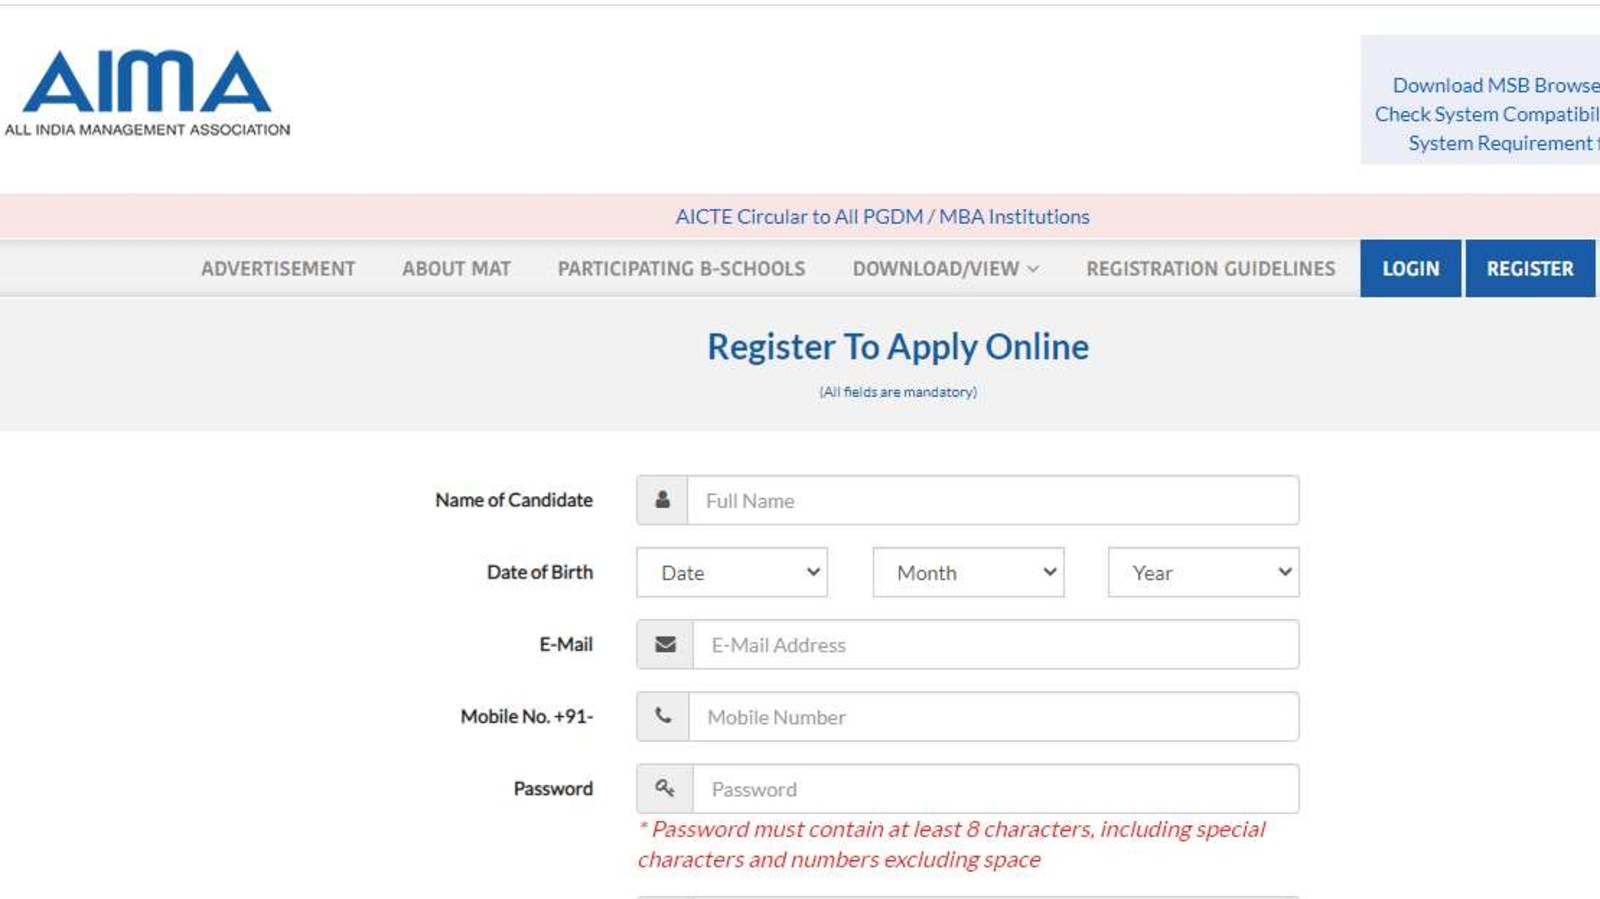Open the ADVERTISEMENT menu item
Viewport: 1600px width, 899px height.
278,268
